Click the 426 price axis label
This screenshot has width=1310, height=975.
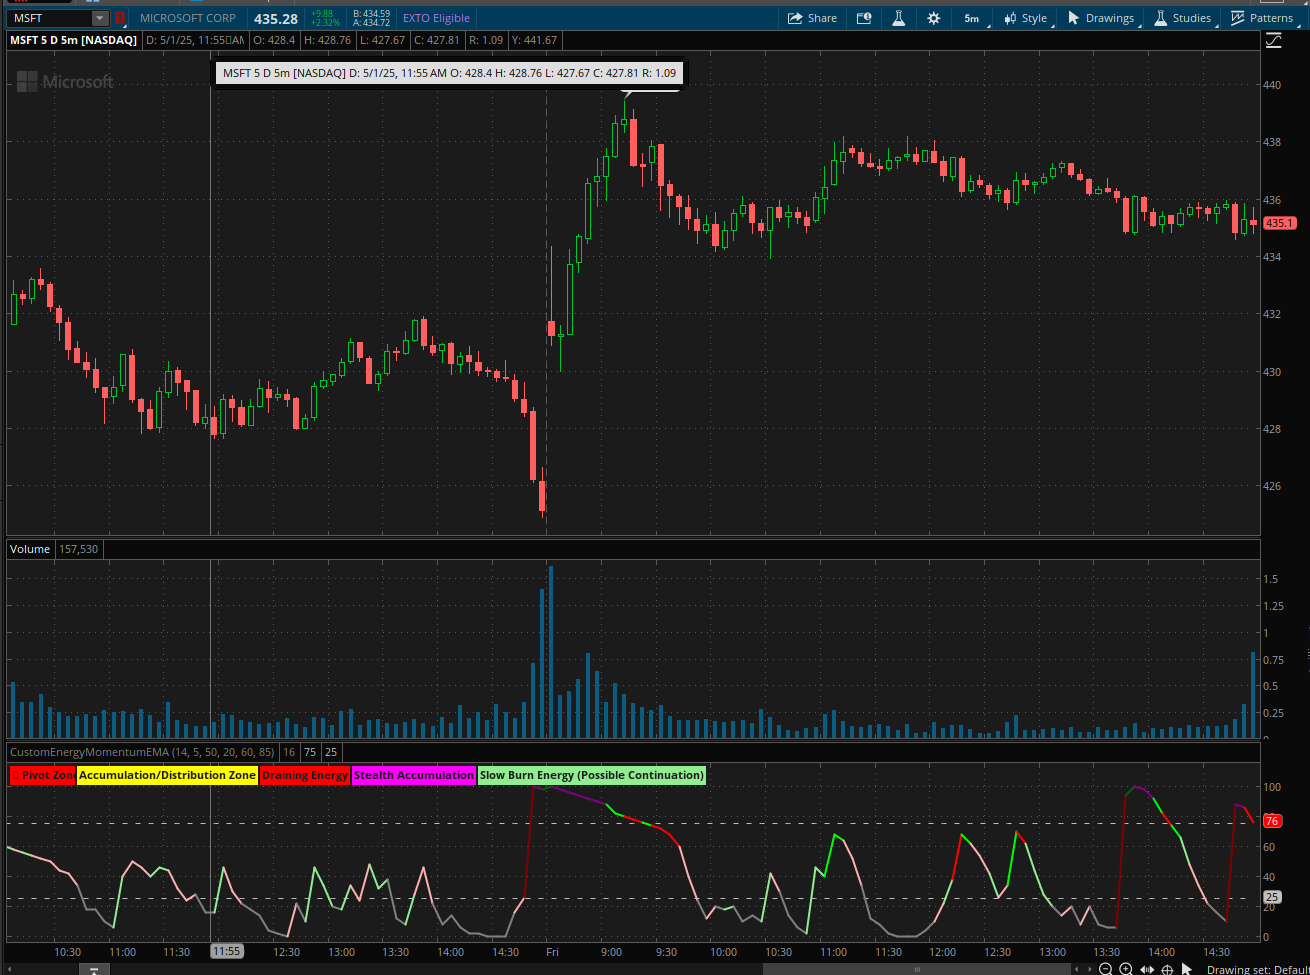[1272, 486]
